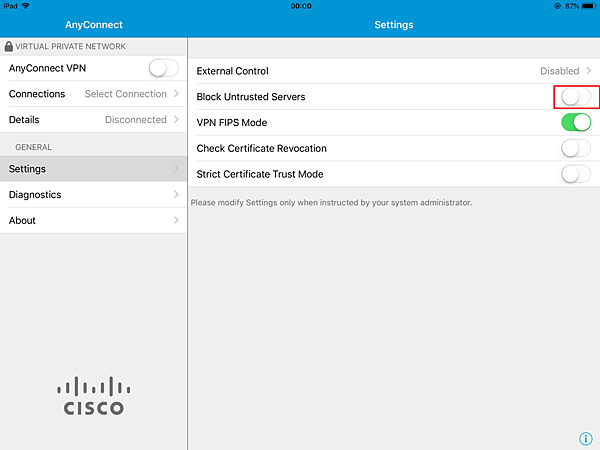600x450 pixels.
Task: Tap the VPN FIPS Mode label
Action: [x=232, y=122]
